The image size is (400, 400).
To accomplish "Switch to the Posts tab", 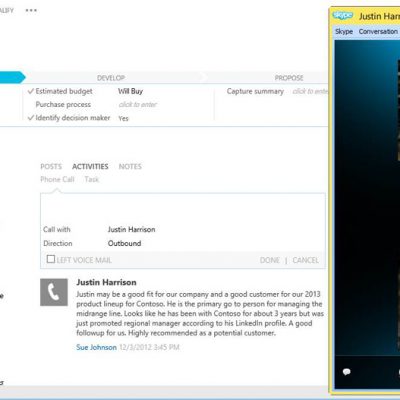I will click(x=51, y=166).
